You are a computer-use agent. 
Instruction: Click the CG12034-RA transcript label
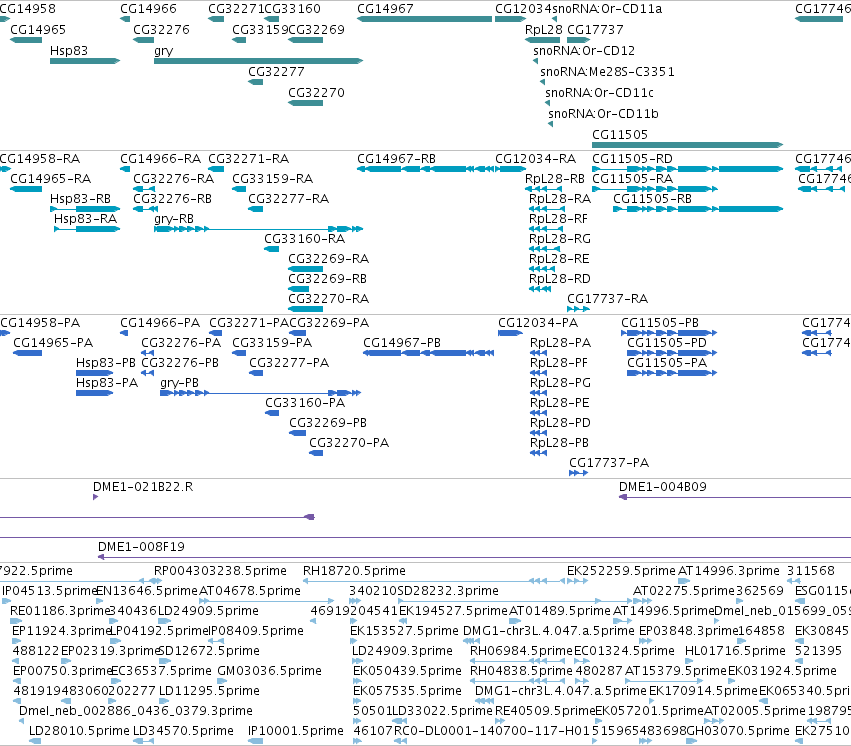pyautogui.click(x=535, y=159)
